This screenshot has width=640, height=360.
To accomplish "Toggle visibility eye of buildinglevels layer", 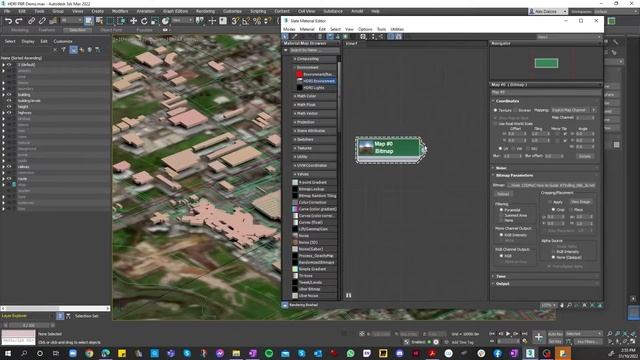I will click(9, 100).
